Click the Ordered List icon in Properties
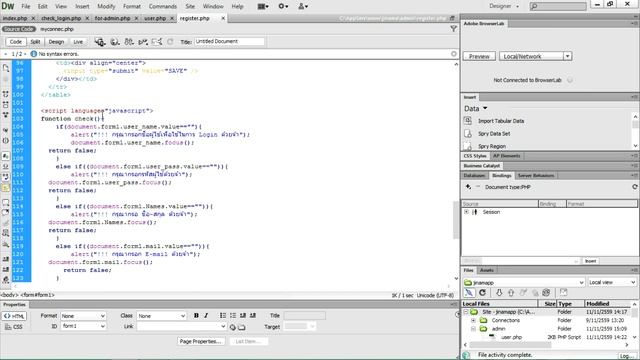The image size is (640, 360). click(233, 316)
